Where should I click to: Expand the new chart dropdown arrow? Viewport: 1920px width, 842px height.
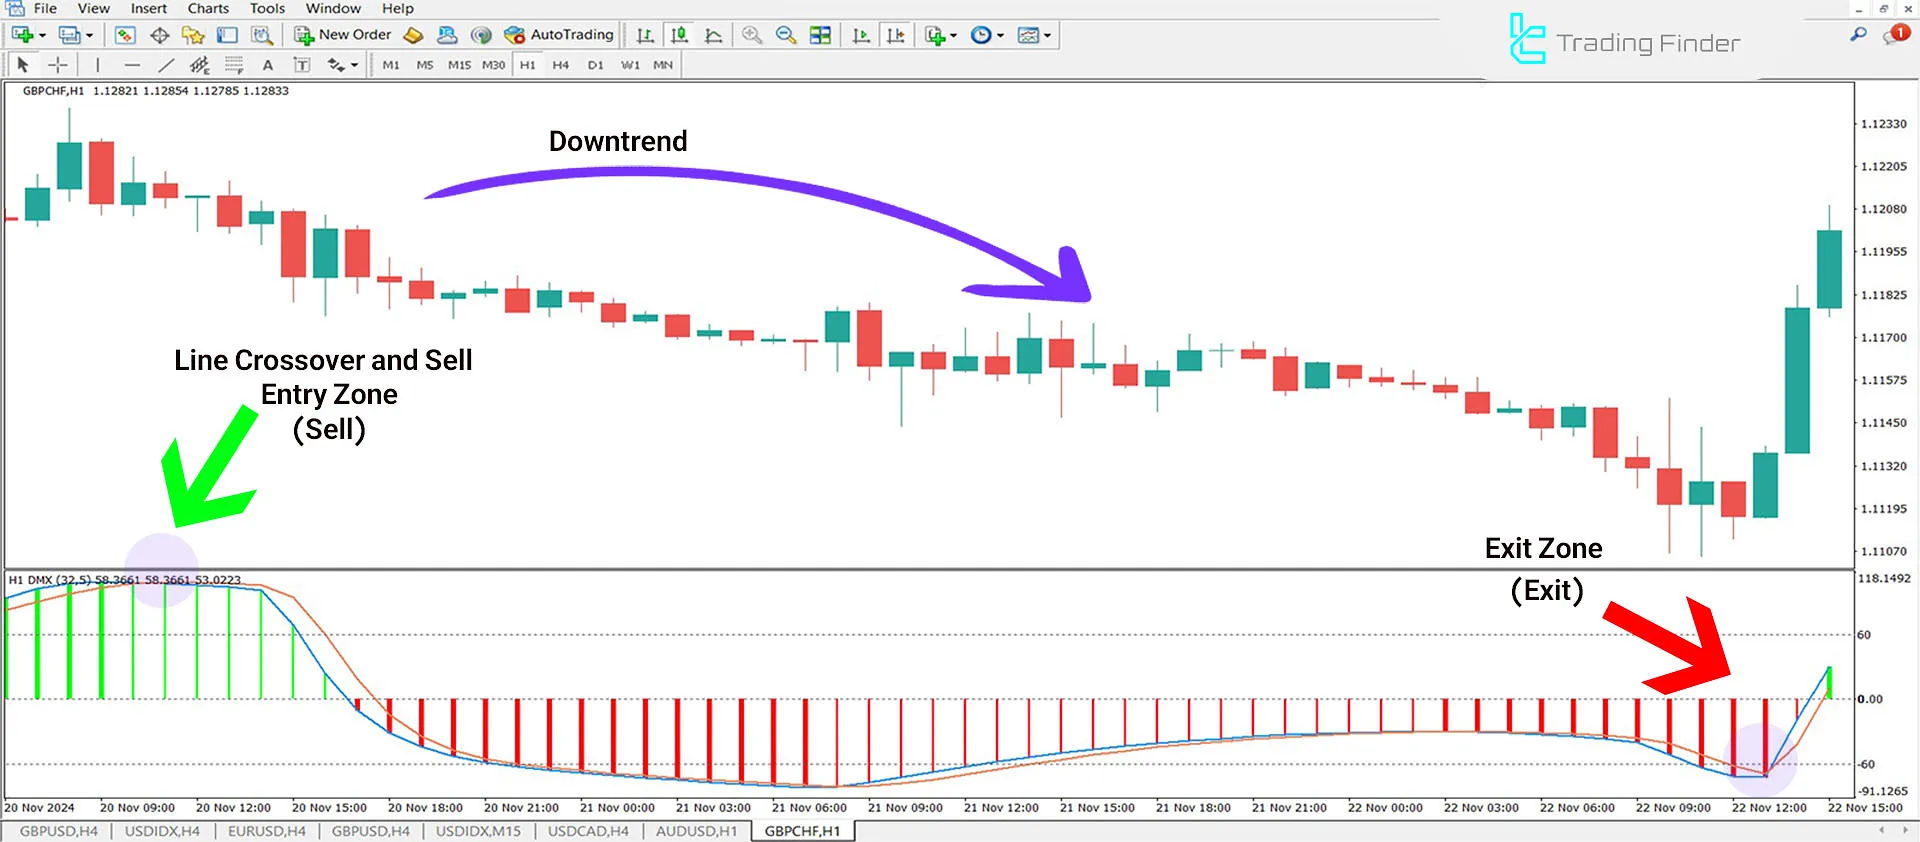[x=42, y=36]
